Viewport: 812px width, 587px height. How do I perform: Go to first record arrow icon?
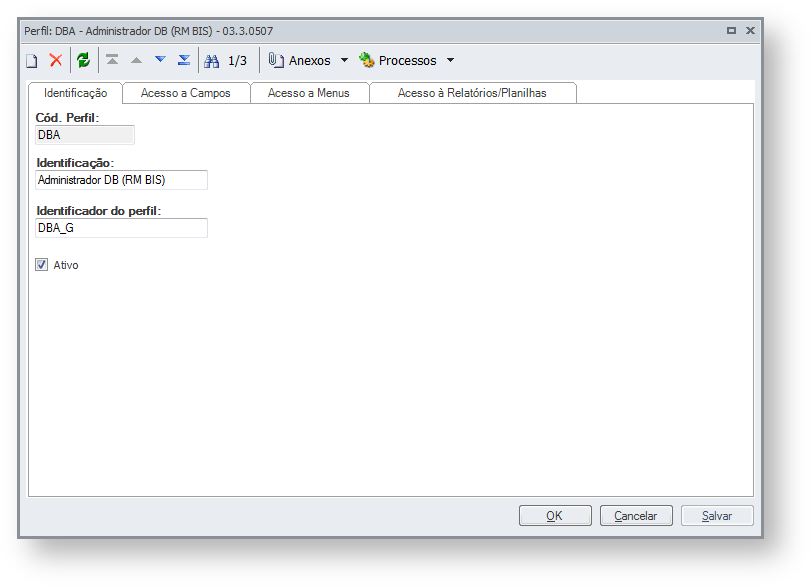coord(112,60)
